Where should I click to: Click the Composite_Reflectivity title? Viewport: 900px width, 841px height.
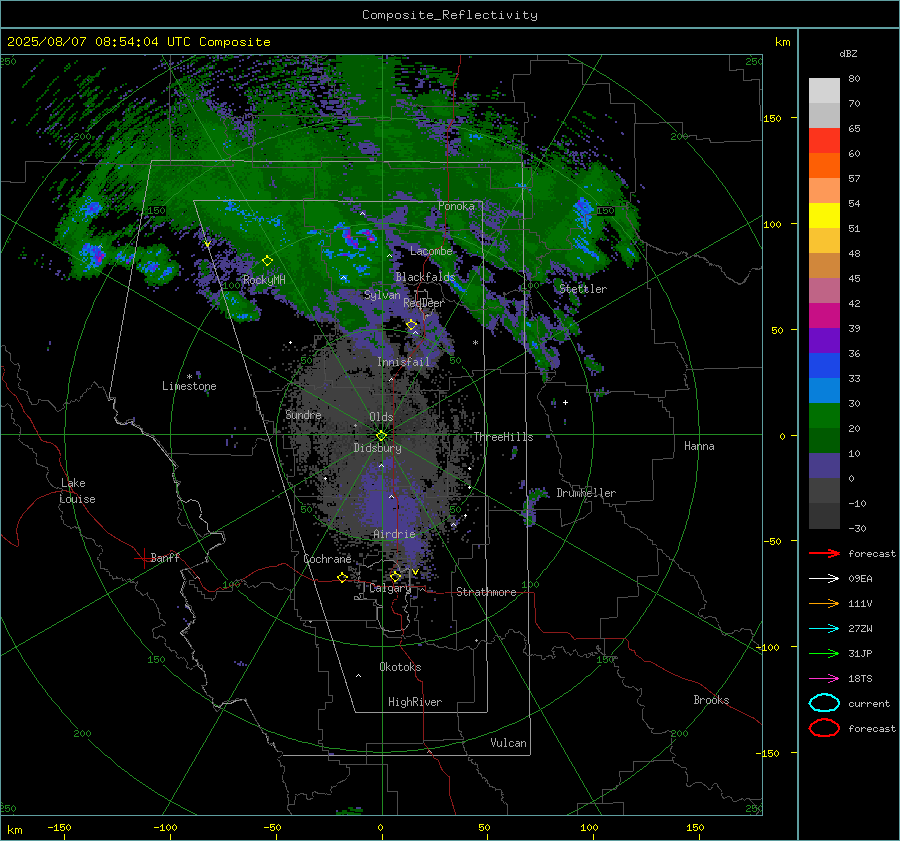(449, 15)
